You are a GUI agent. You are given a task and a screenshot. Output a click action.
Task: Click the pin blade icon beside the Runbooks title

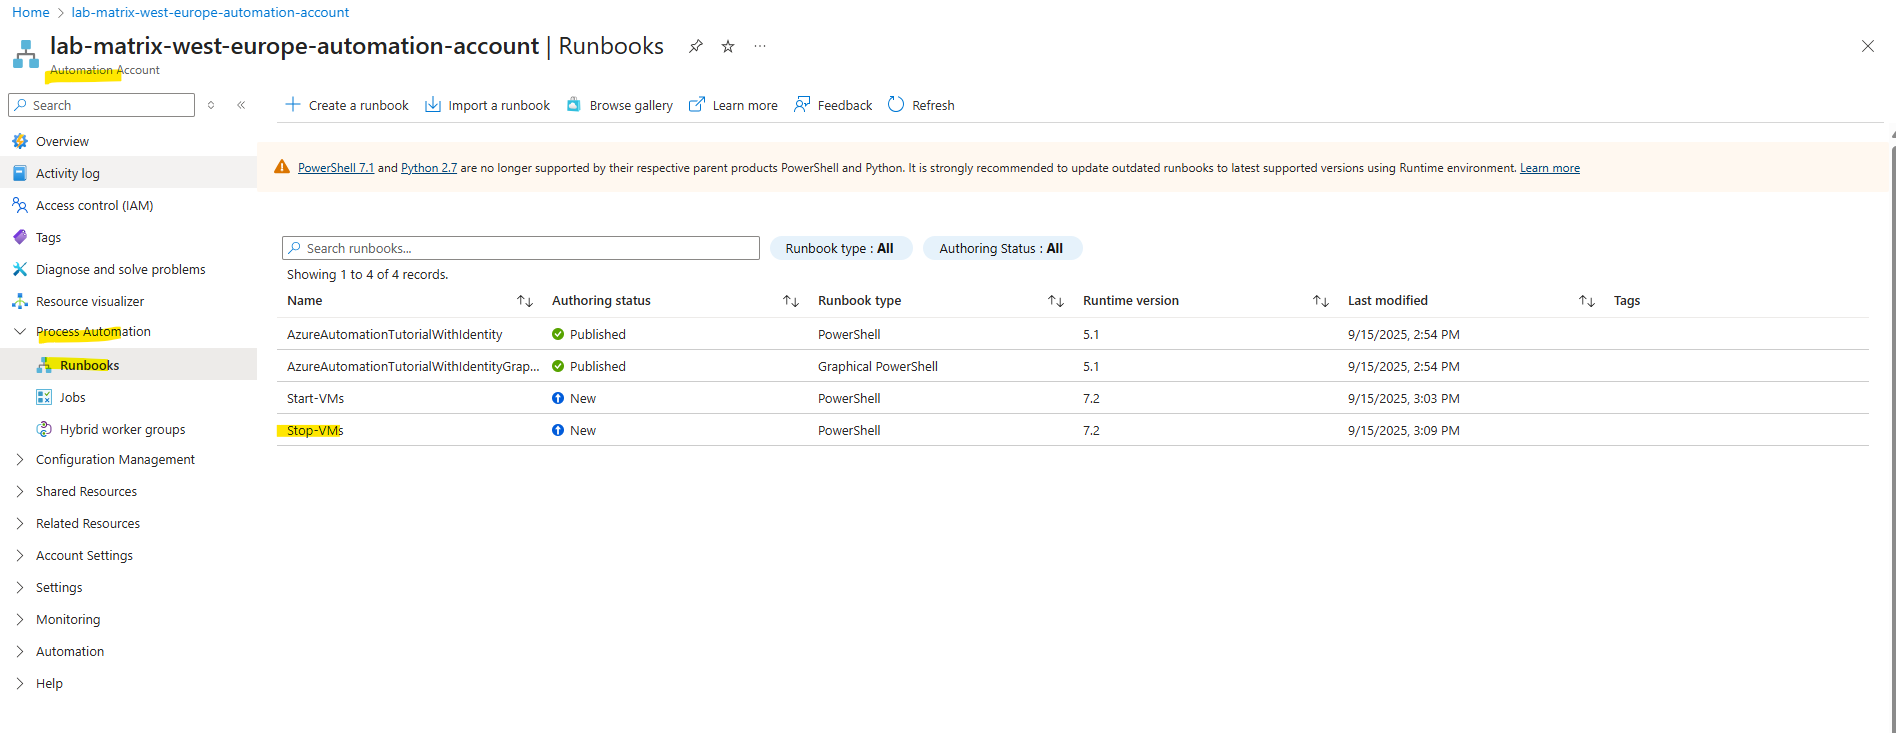[696, 46]
